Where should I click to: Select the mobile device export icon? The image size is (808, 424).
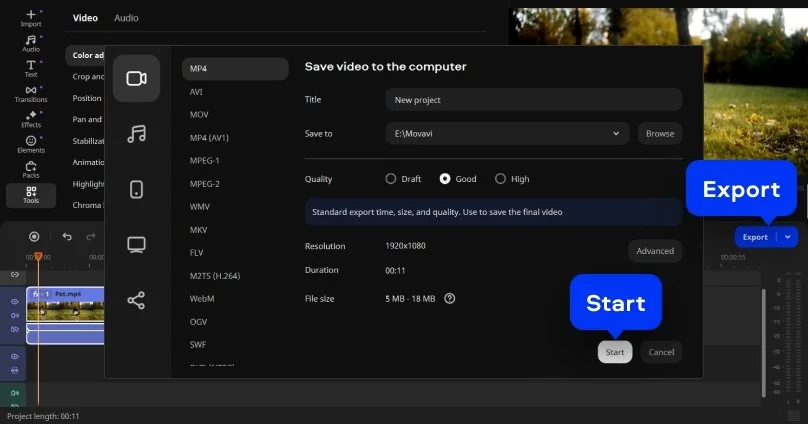[136, 190]
